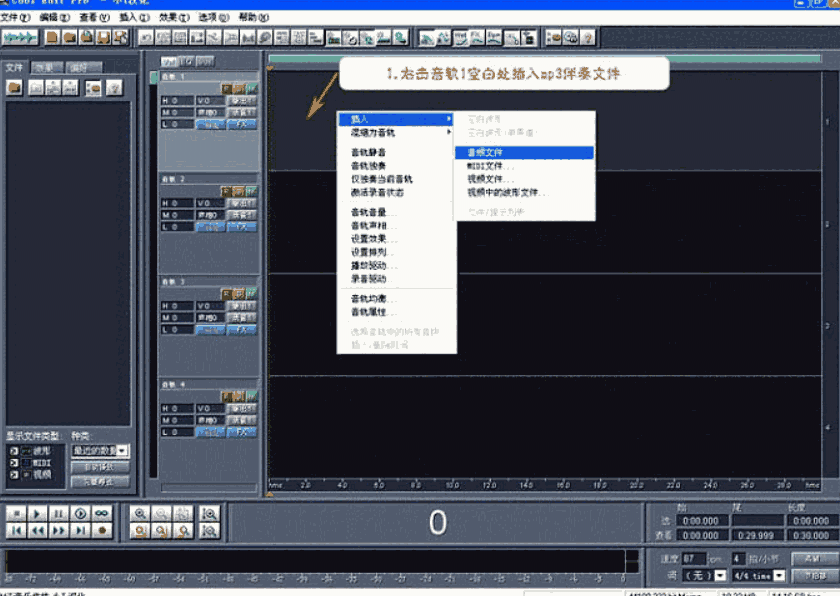Click the large time display showing 0
The height and width of the screenshot is (596, 840).
tap(437, 522)
